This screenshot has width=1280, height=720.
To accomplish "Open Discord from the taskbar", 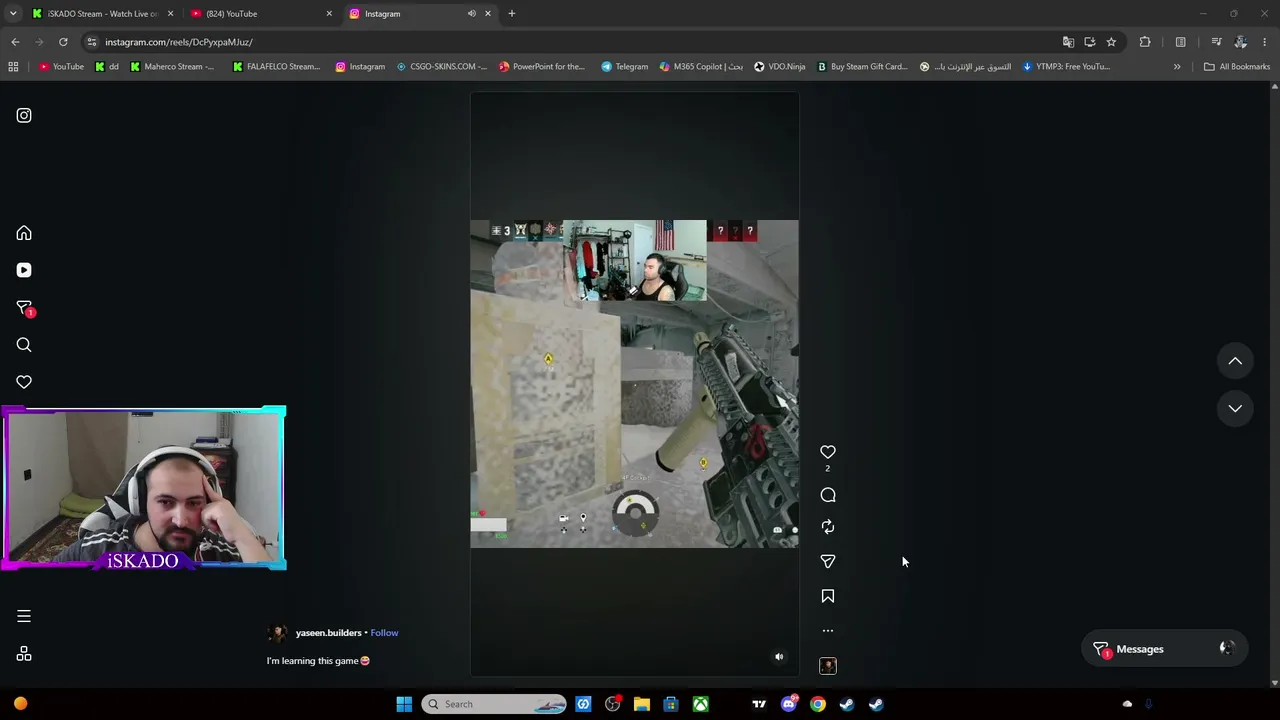I will pyautogui.click(x=789, y=704).
